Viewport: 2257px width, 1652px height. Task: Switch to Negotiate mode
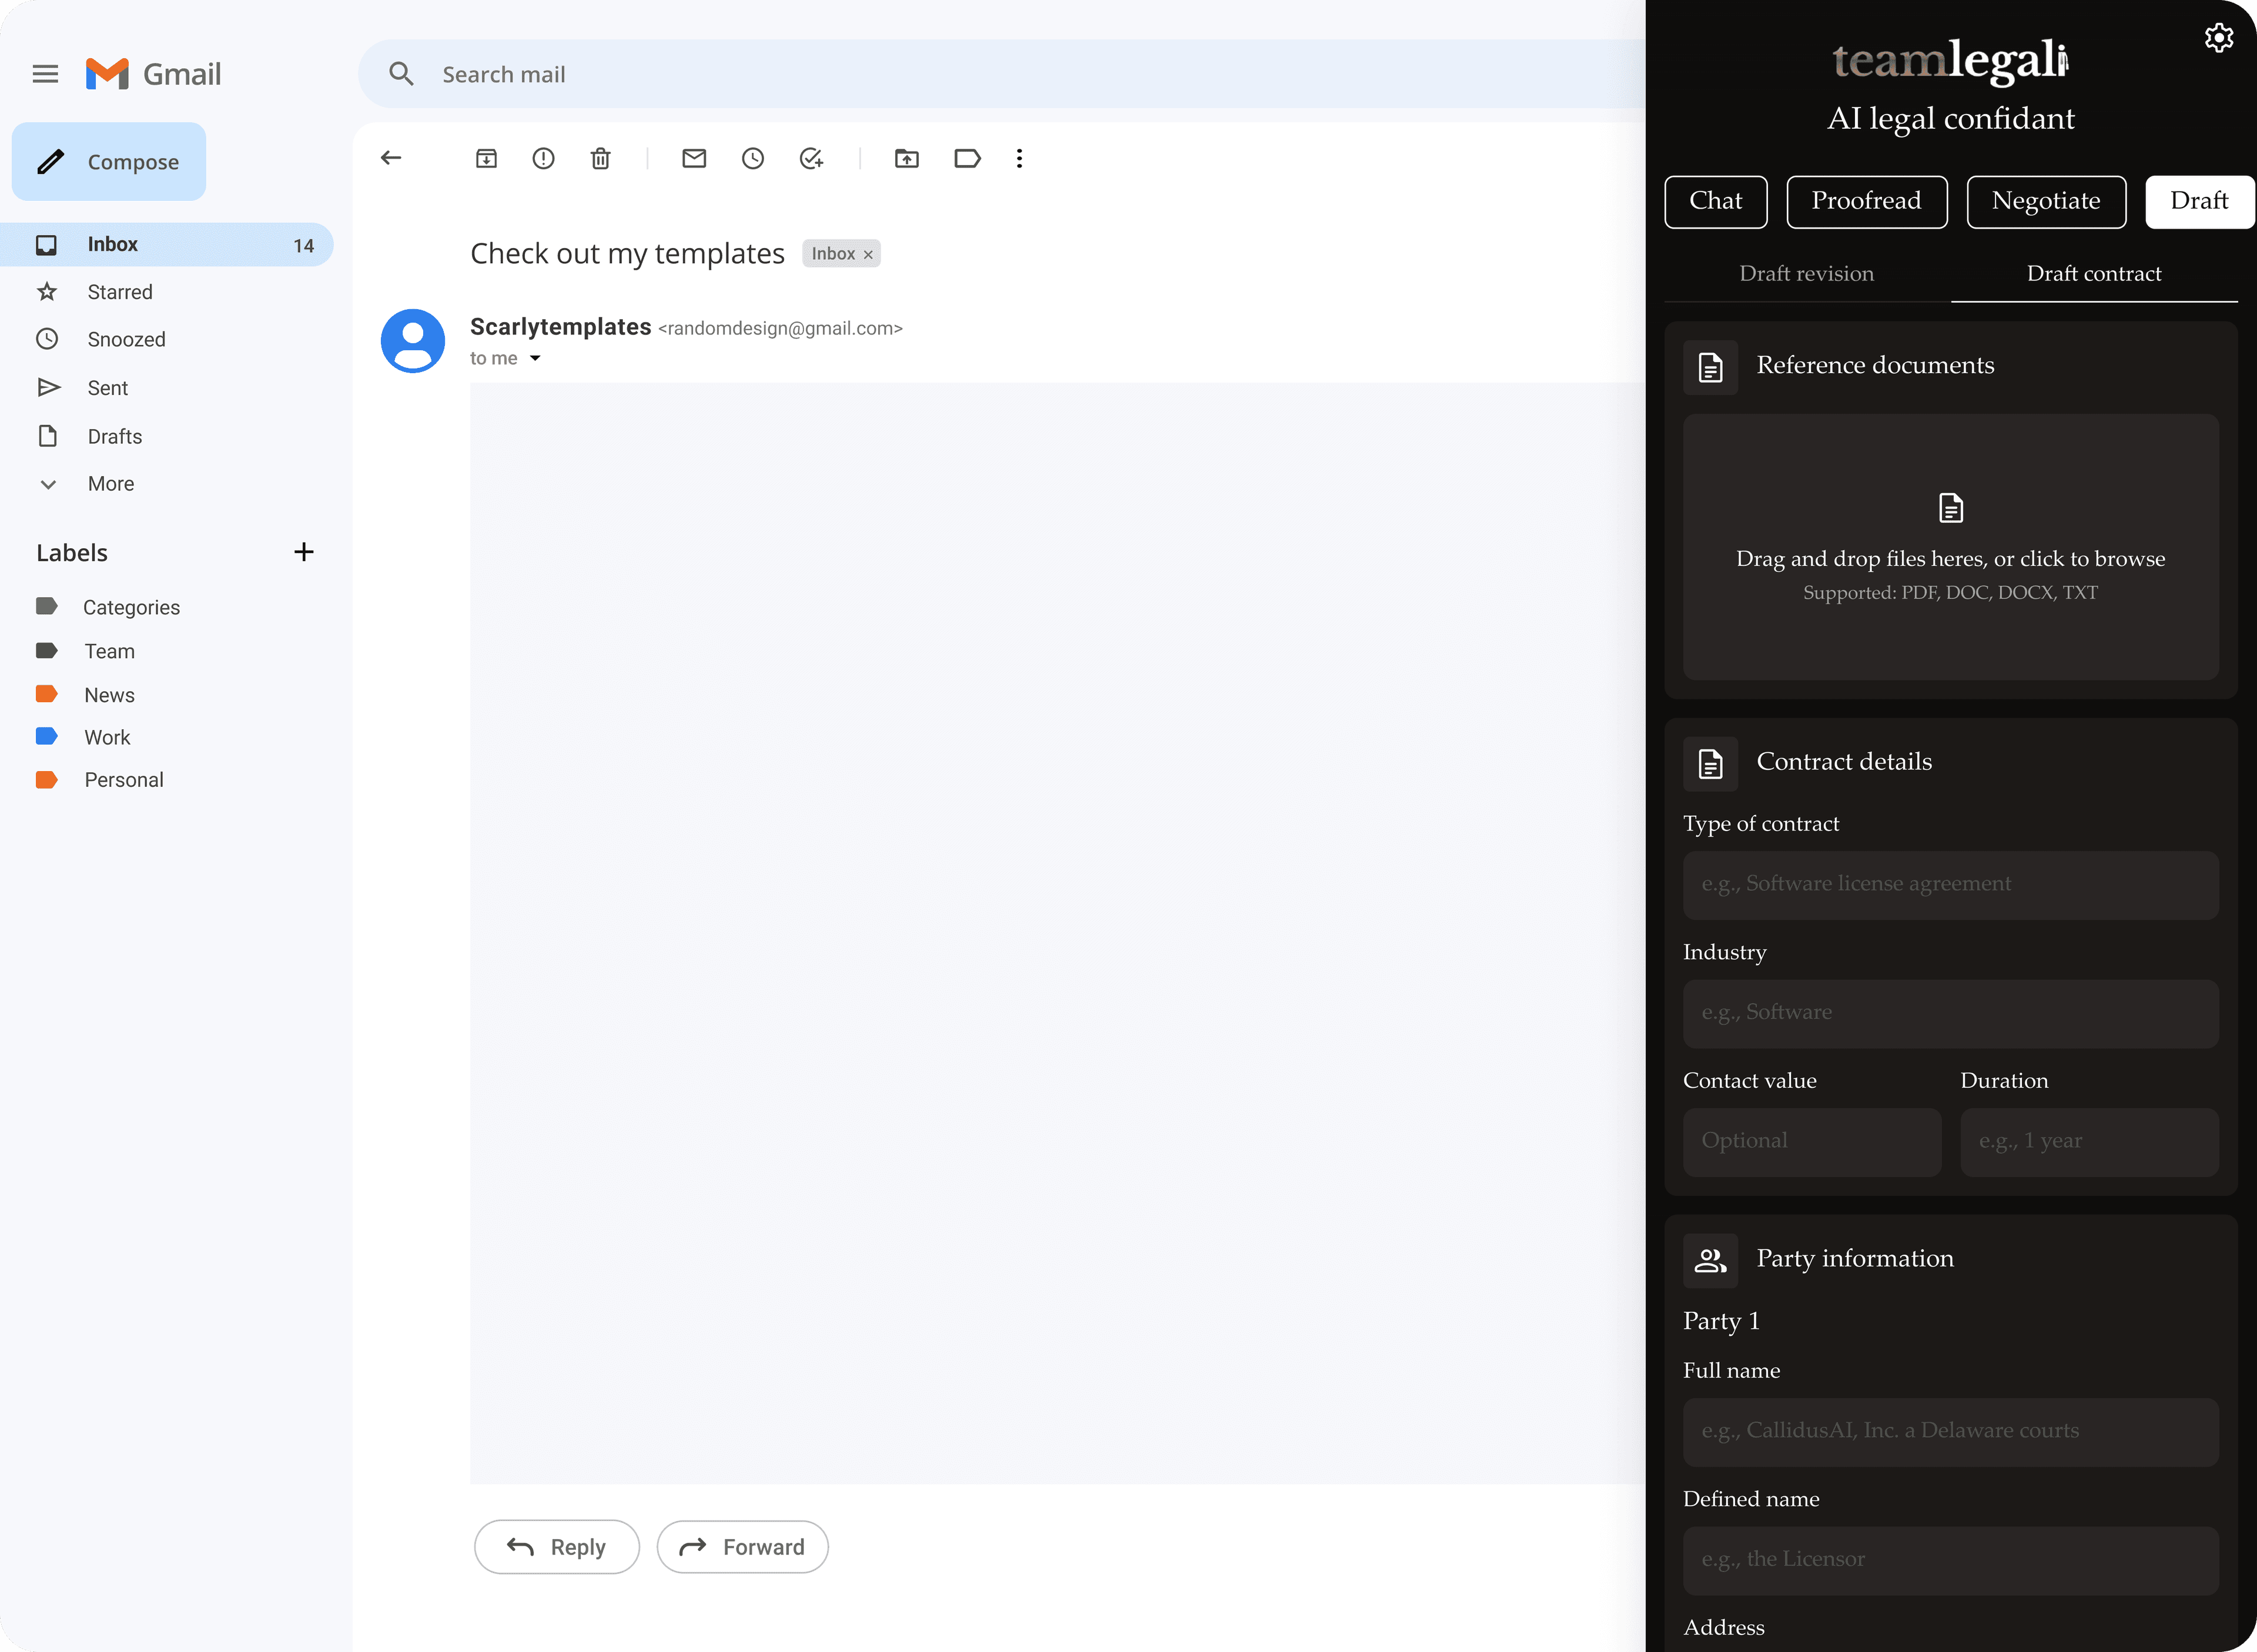[2046, 201]
